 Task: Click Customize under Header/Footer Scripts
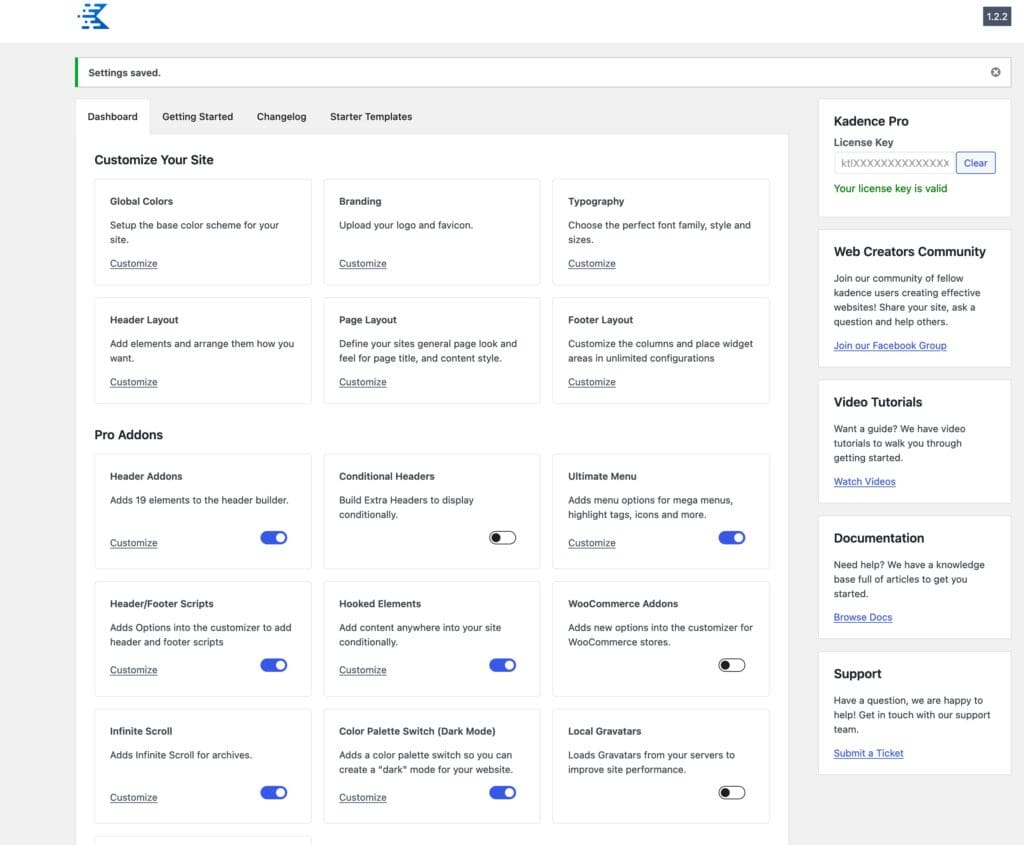coord(133,670)
